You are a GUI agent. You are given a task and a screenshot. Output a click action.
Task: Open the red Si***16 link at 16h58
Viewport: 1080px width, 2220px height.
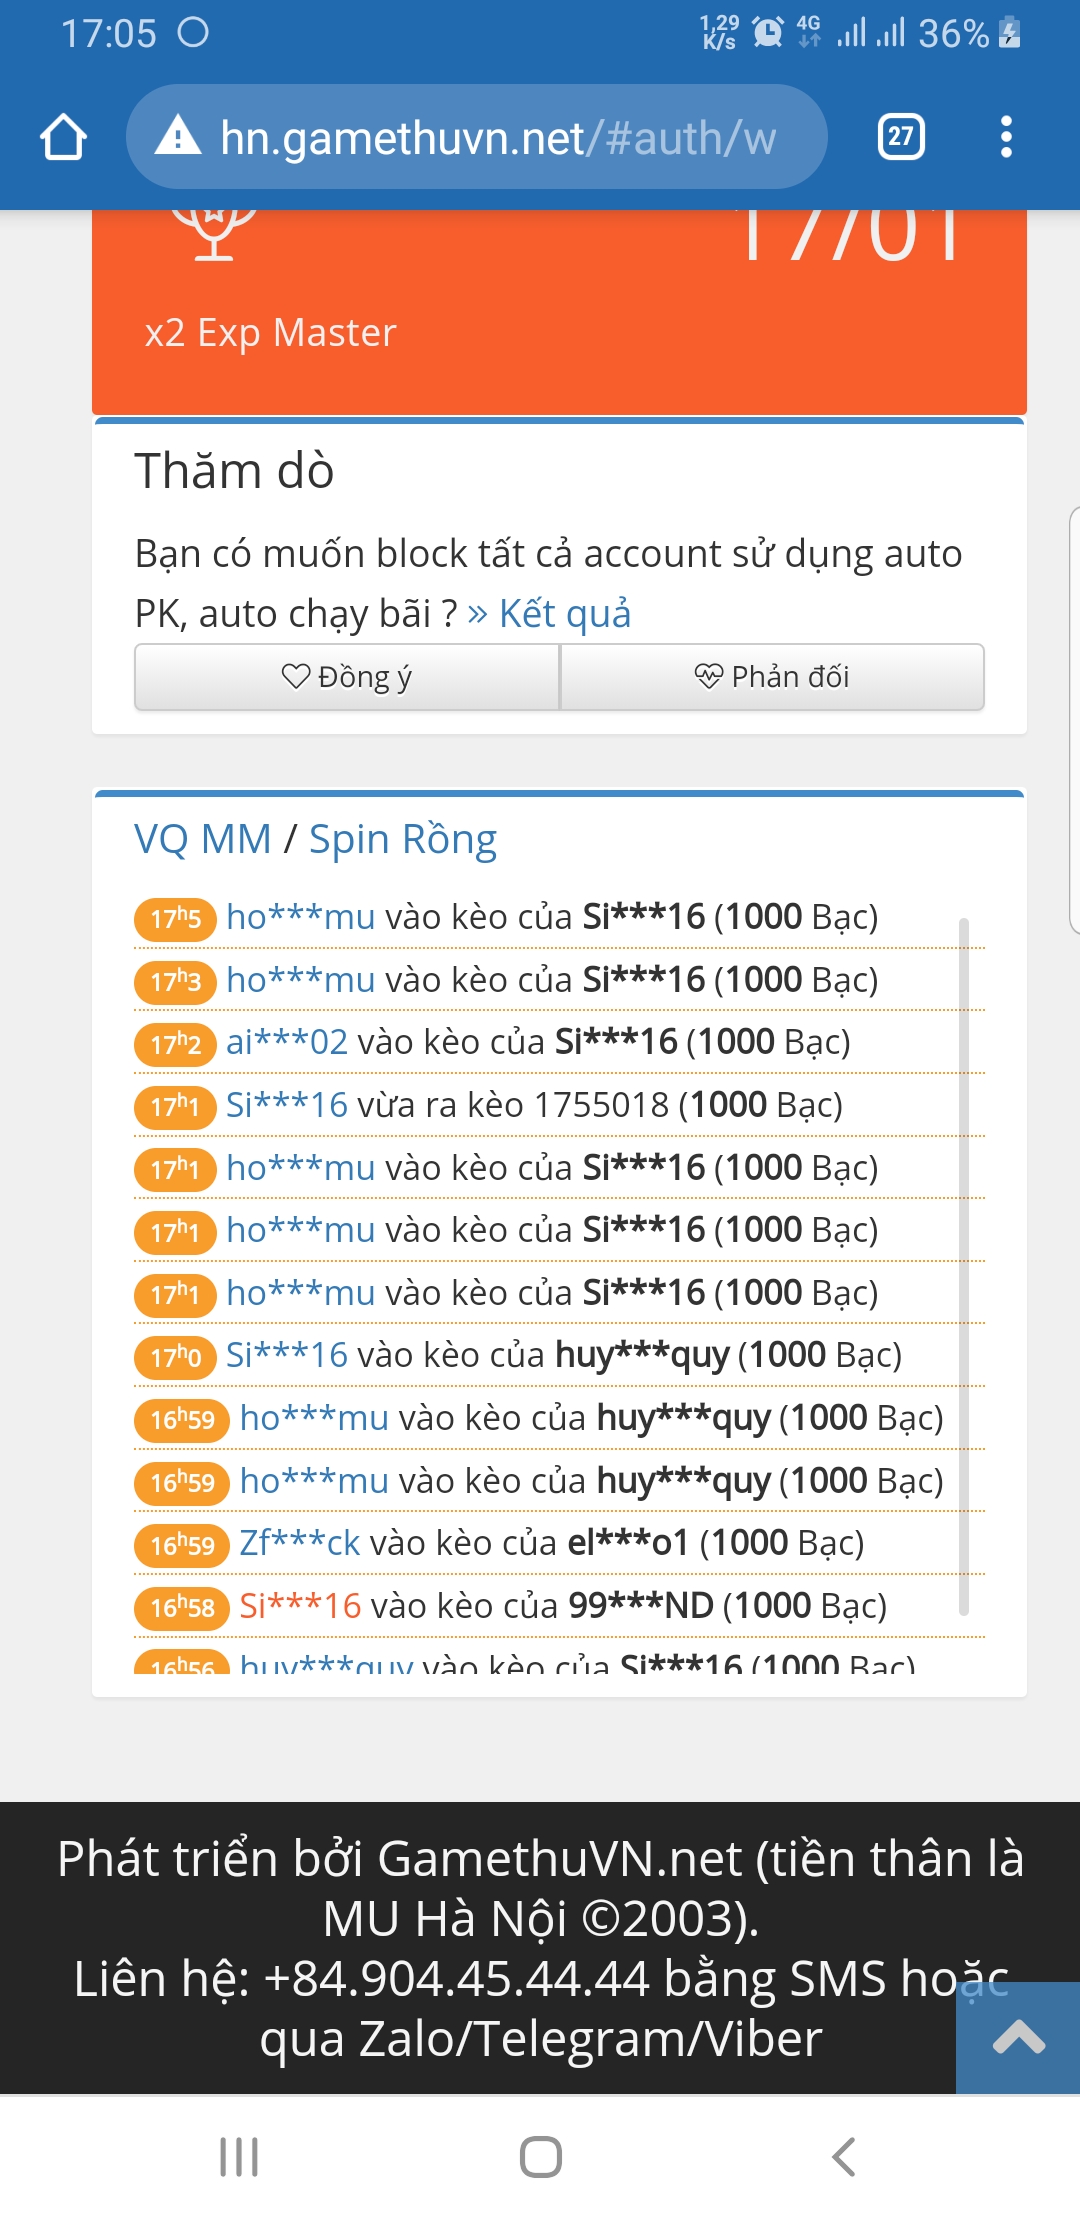coord(300,1606)
